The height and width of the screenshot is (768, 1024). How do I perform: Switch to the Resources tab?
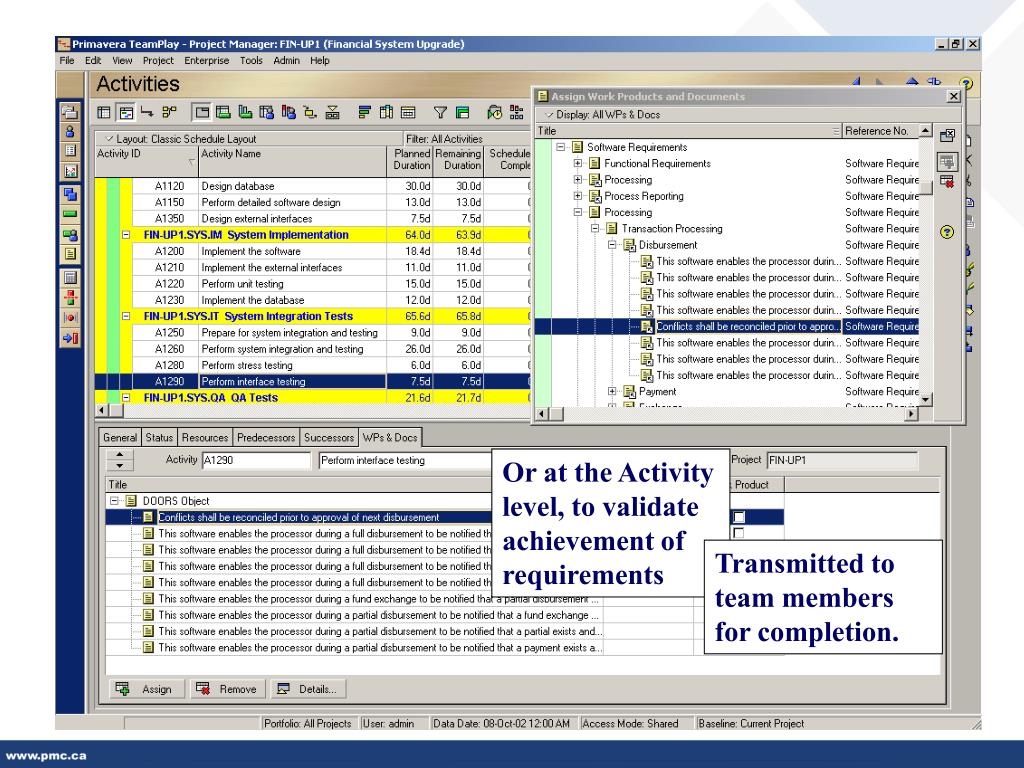click(x=204, y=438)
